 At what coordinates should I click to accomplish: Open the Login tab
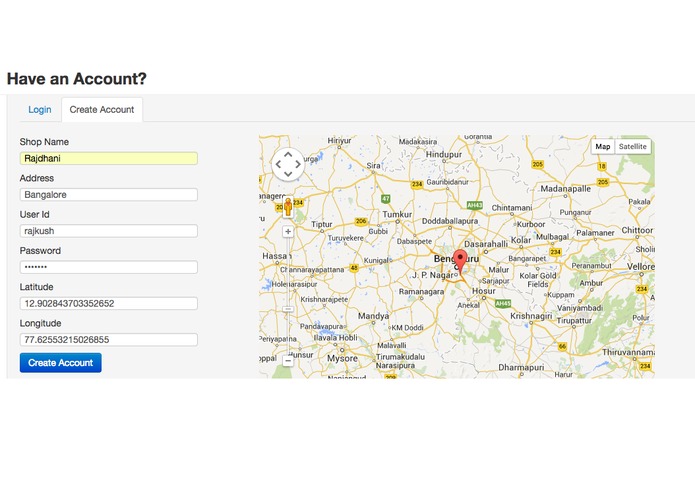40,109
